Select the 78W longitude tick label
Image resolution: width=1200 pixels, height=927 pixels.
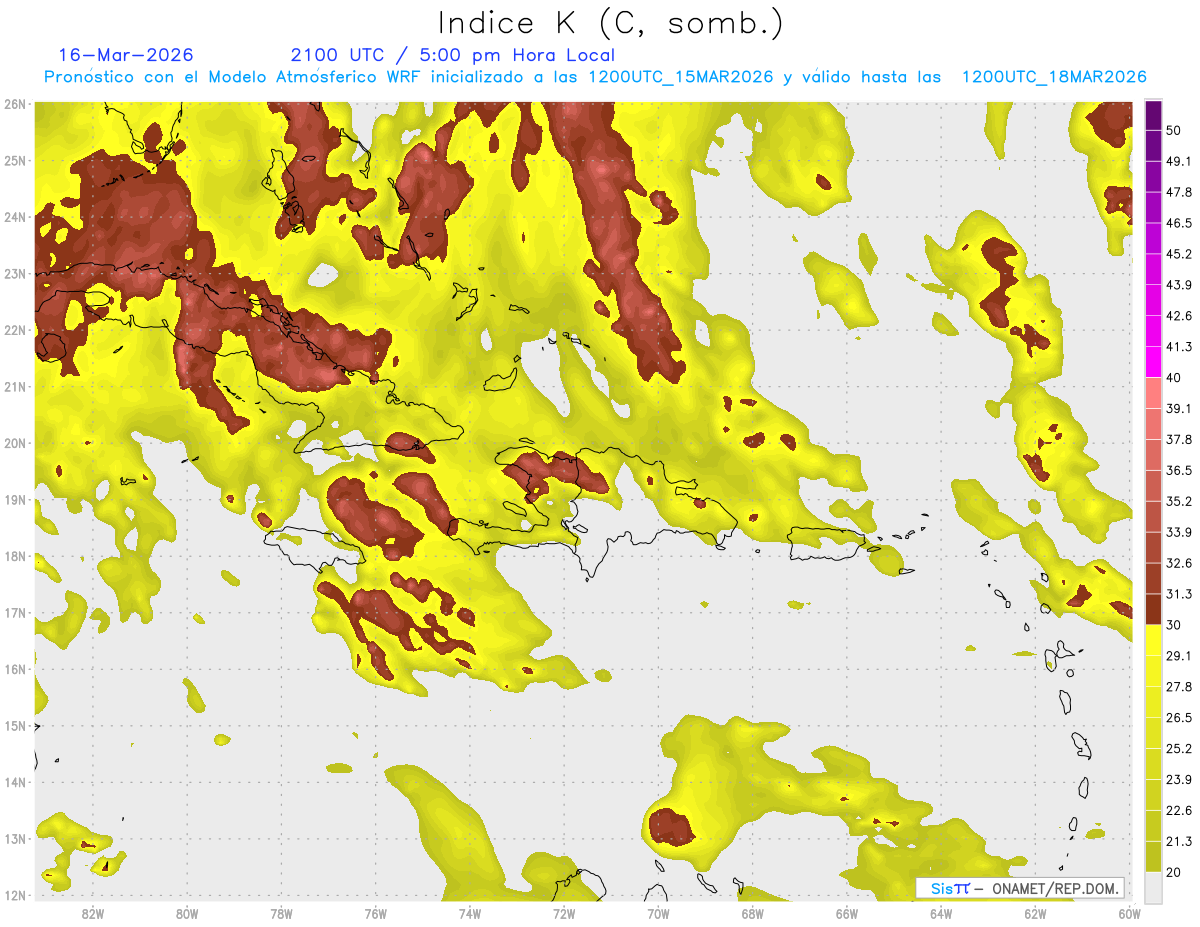[281, 913]
